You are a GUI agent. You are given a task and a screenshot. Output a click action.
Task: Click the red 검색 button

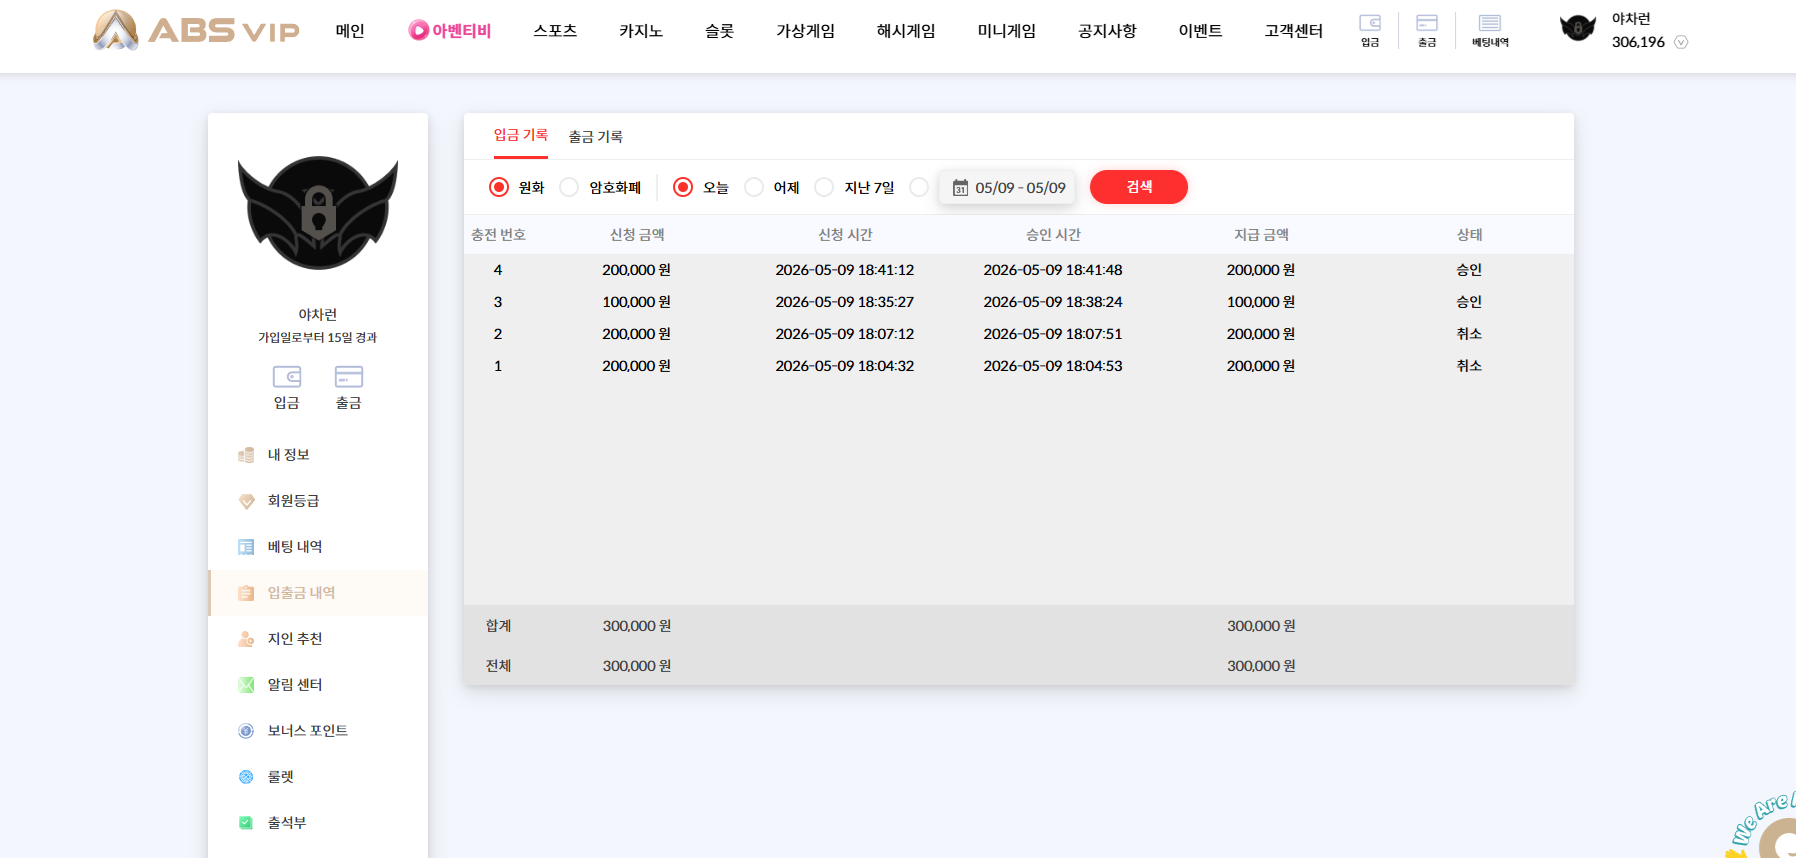coord(1139,187)
